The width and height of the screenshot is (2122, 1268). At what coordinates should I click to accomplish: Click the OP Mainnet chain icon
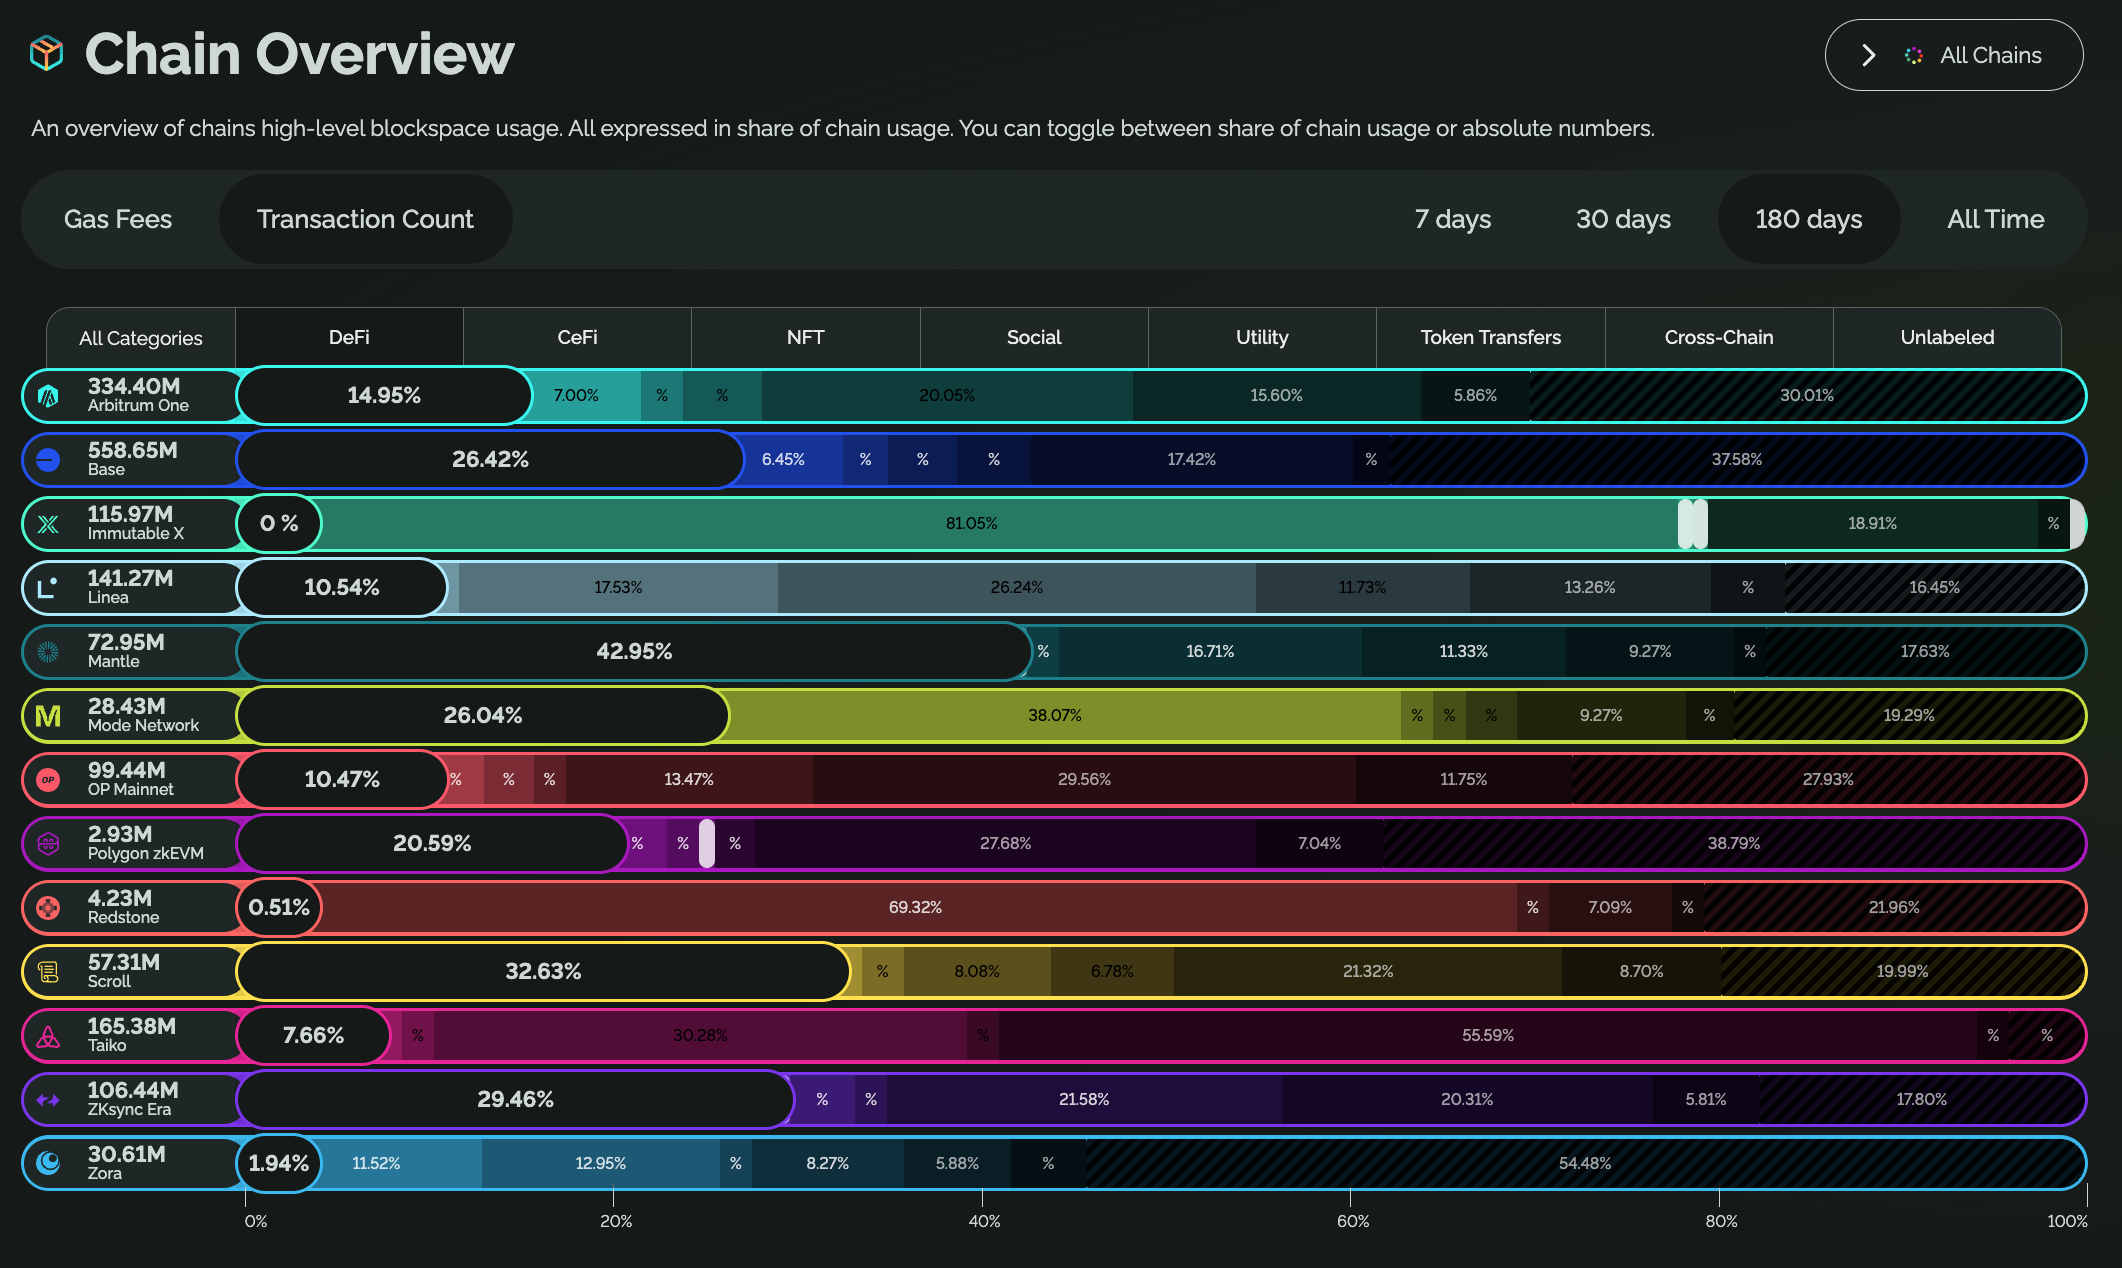[48, 780]
